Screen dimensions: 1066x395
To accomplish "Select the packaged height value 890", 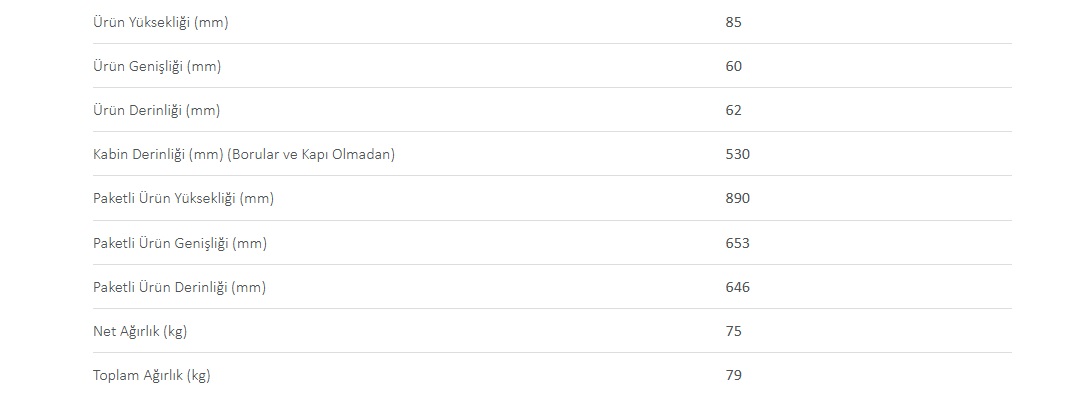I will [738, 199].
